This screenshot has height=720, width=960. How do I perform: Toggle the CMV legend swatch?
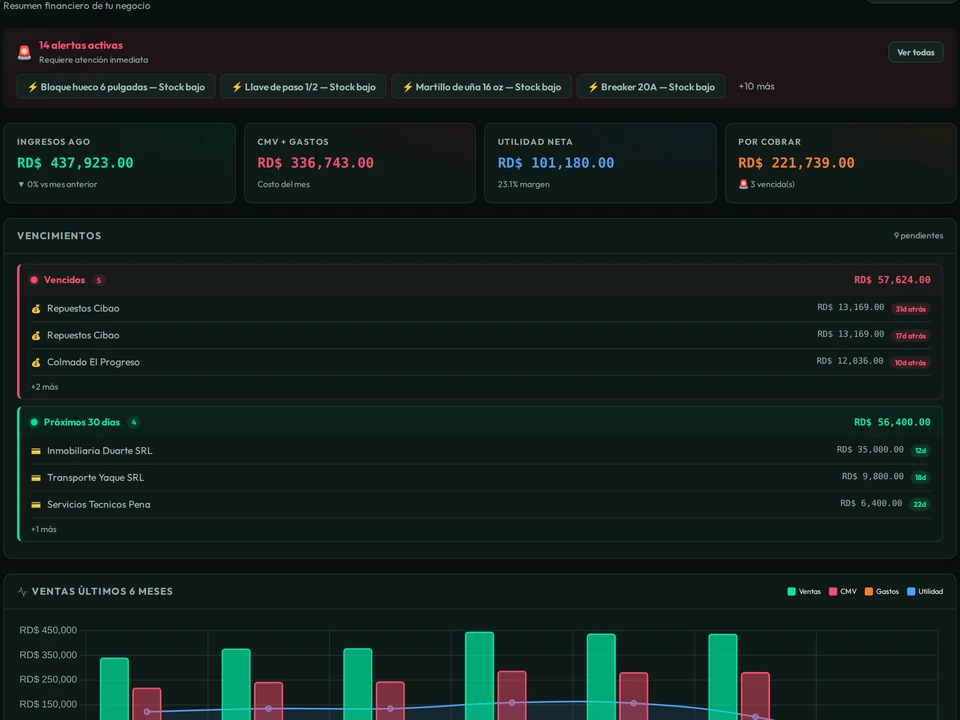(833, 591)
